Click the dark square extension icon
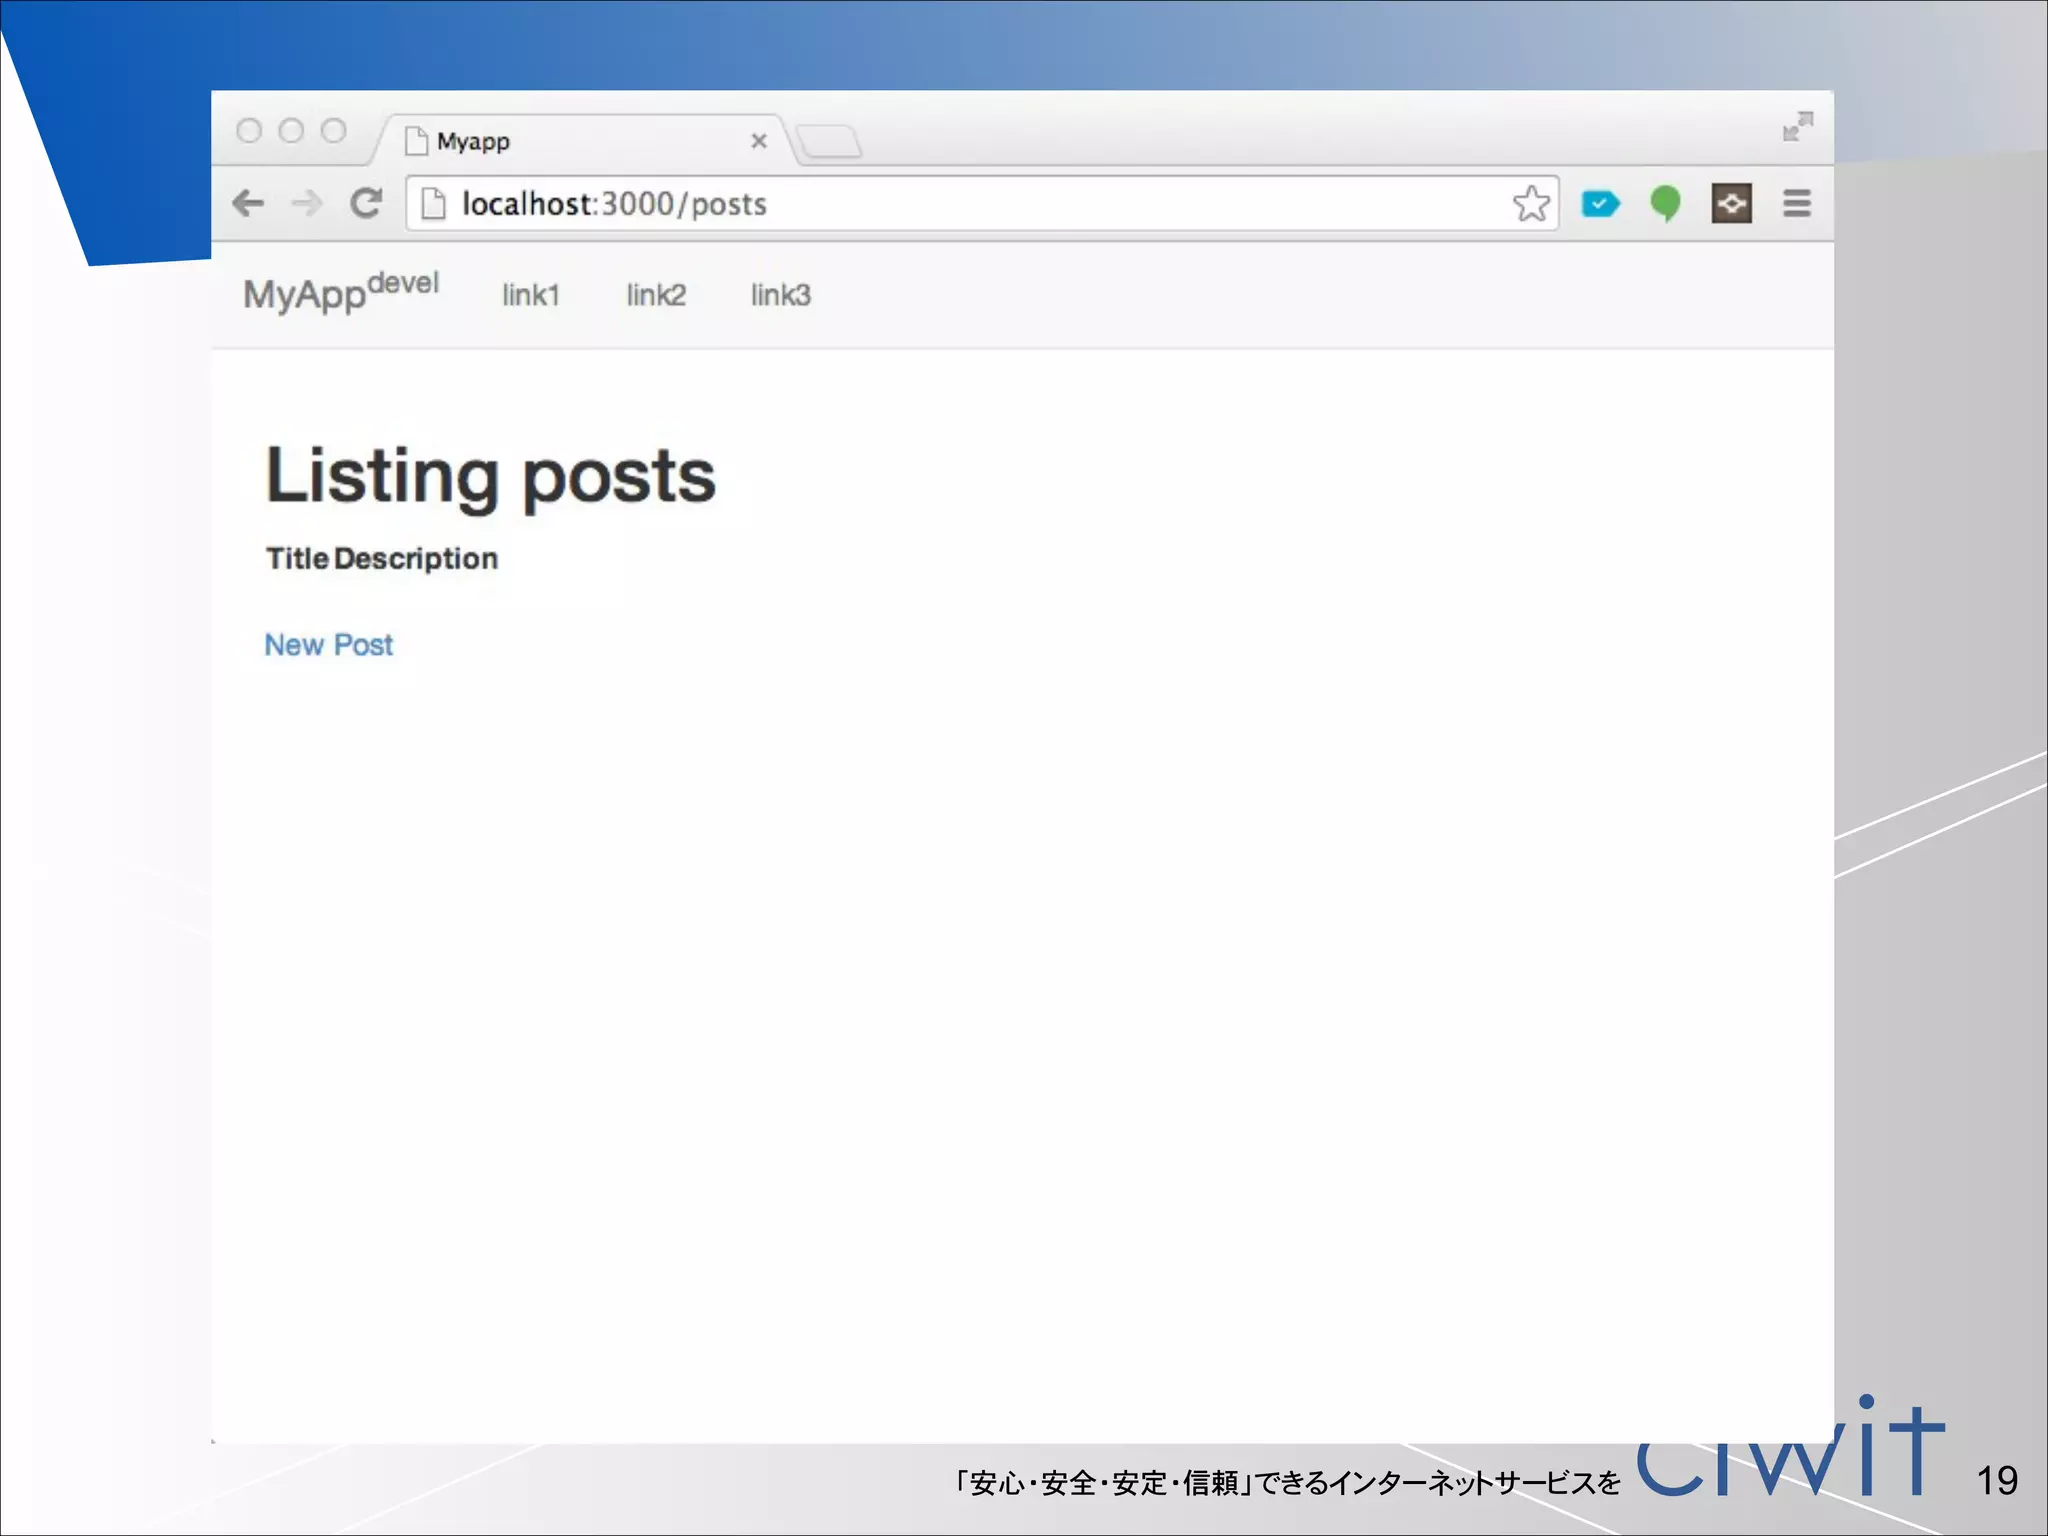The height and width of the screenshot is (1536, 2048). [x=1731, y=204]
